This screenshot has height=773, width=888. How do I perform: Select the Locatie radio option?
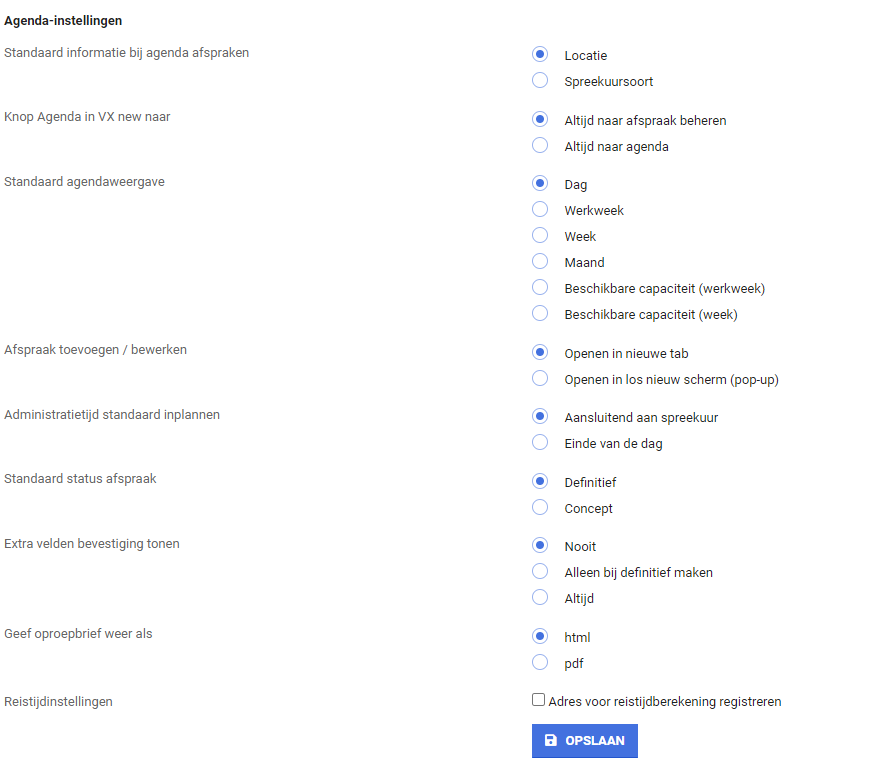pyautogui.click(x=540, y=55)
